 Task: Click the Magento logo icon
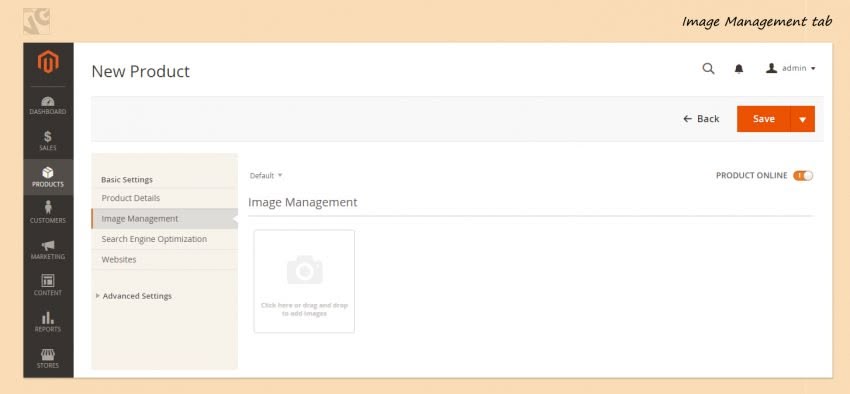point(48,62)
